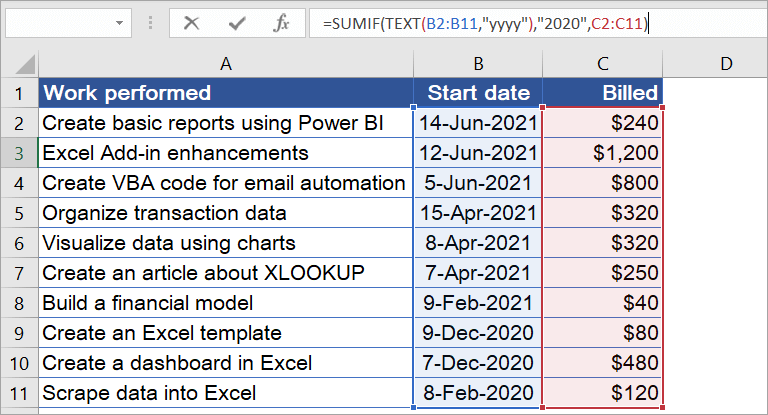Screen dimensions: 768x415
Task: Click the Cancel formula X icon
Action: click(191, 22)
